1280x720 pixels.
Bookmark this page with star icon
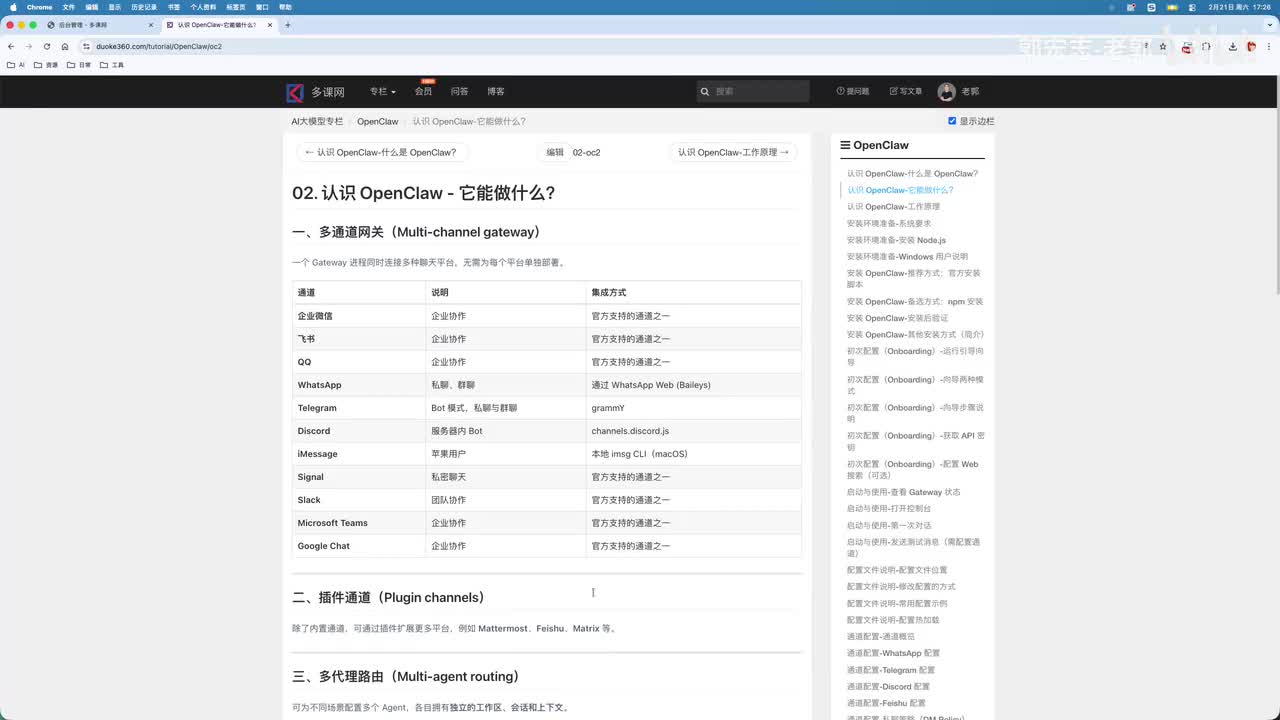click(x=1163, y=46)
